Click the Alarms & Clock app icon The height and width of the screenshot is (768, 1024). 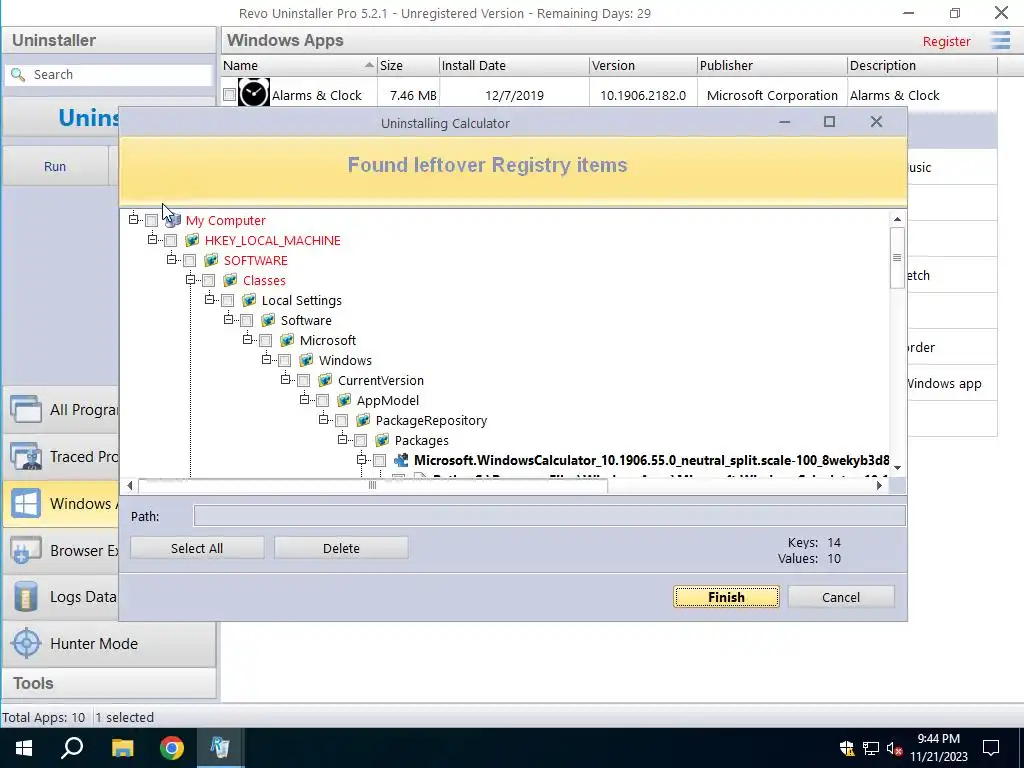coord(253,93)
